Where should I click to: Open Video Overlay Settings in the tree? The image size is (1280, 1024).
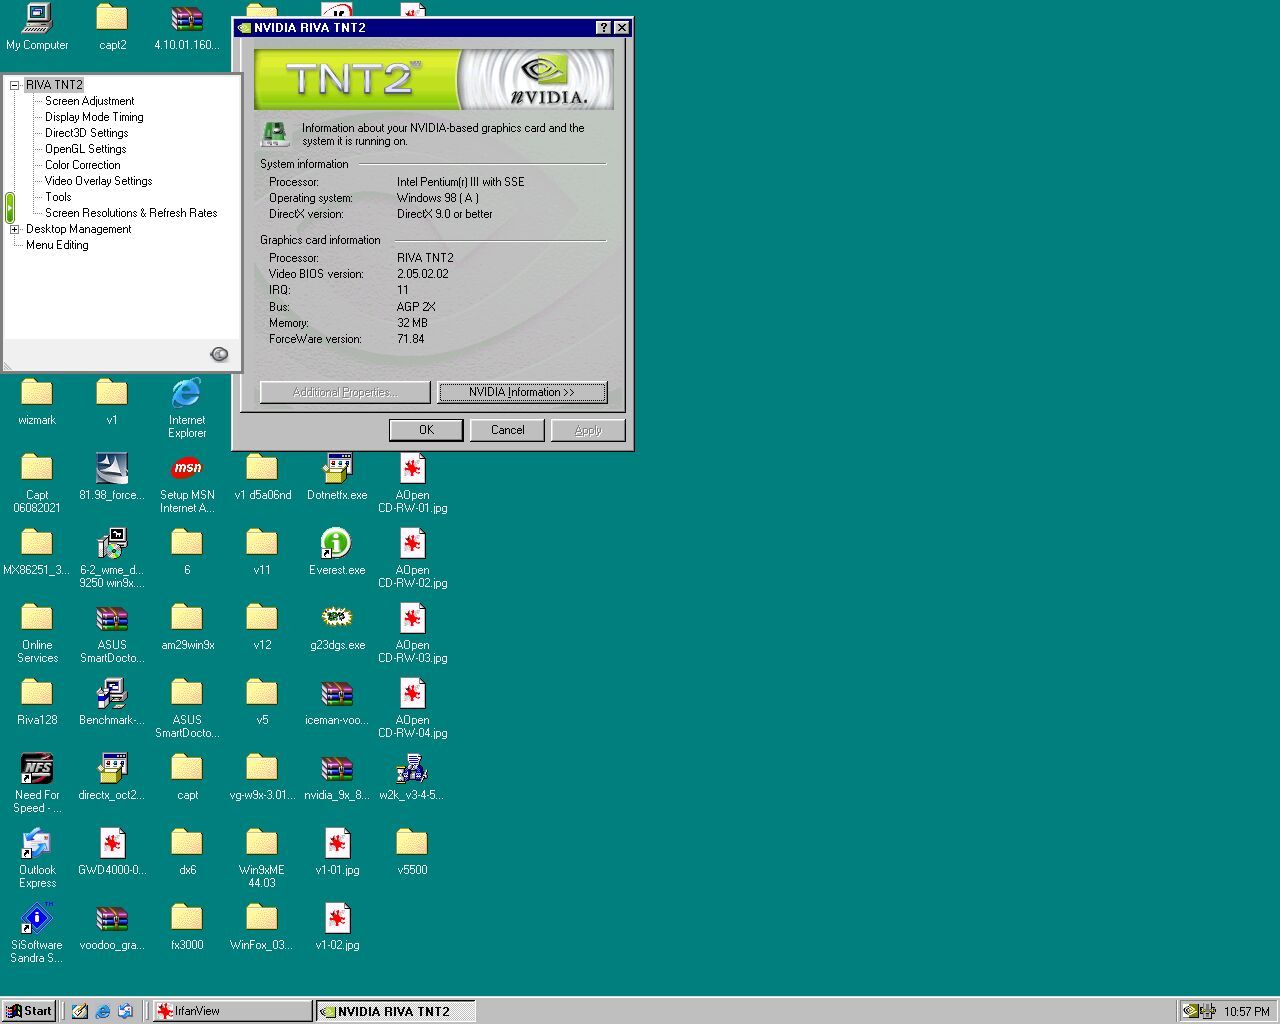(98, 181)
